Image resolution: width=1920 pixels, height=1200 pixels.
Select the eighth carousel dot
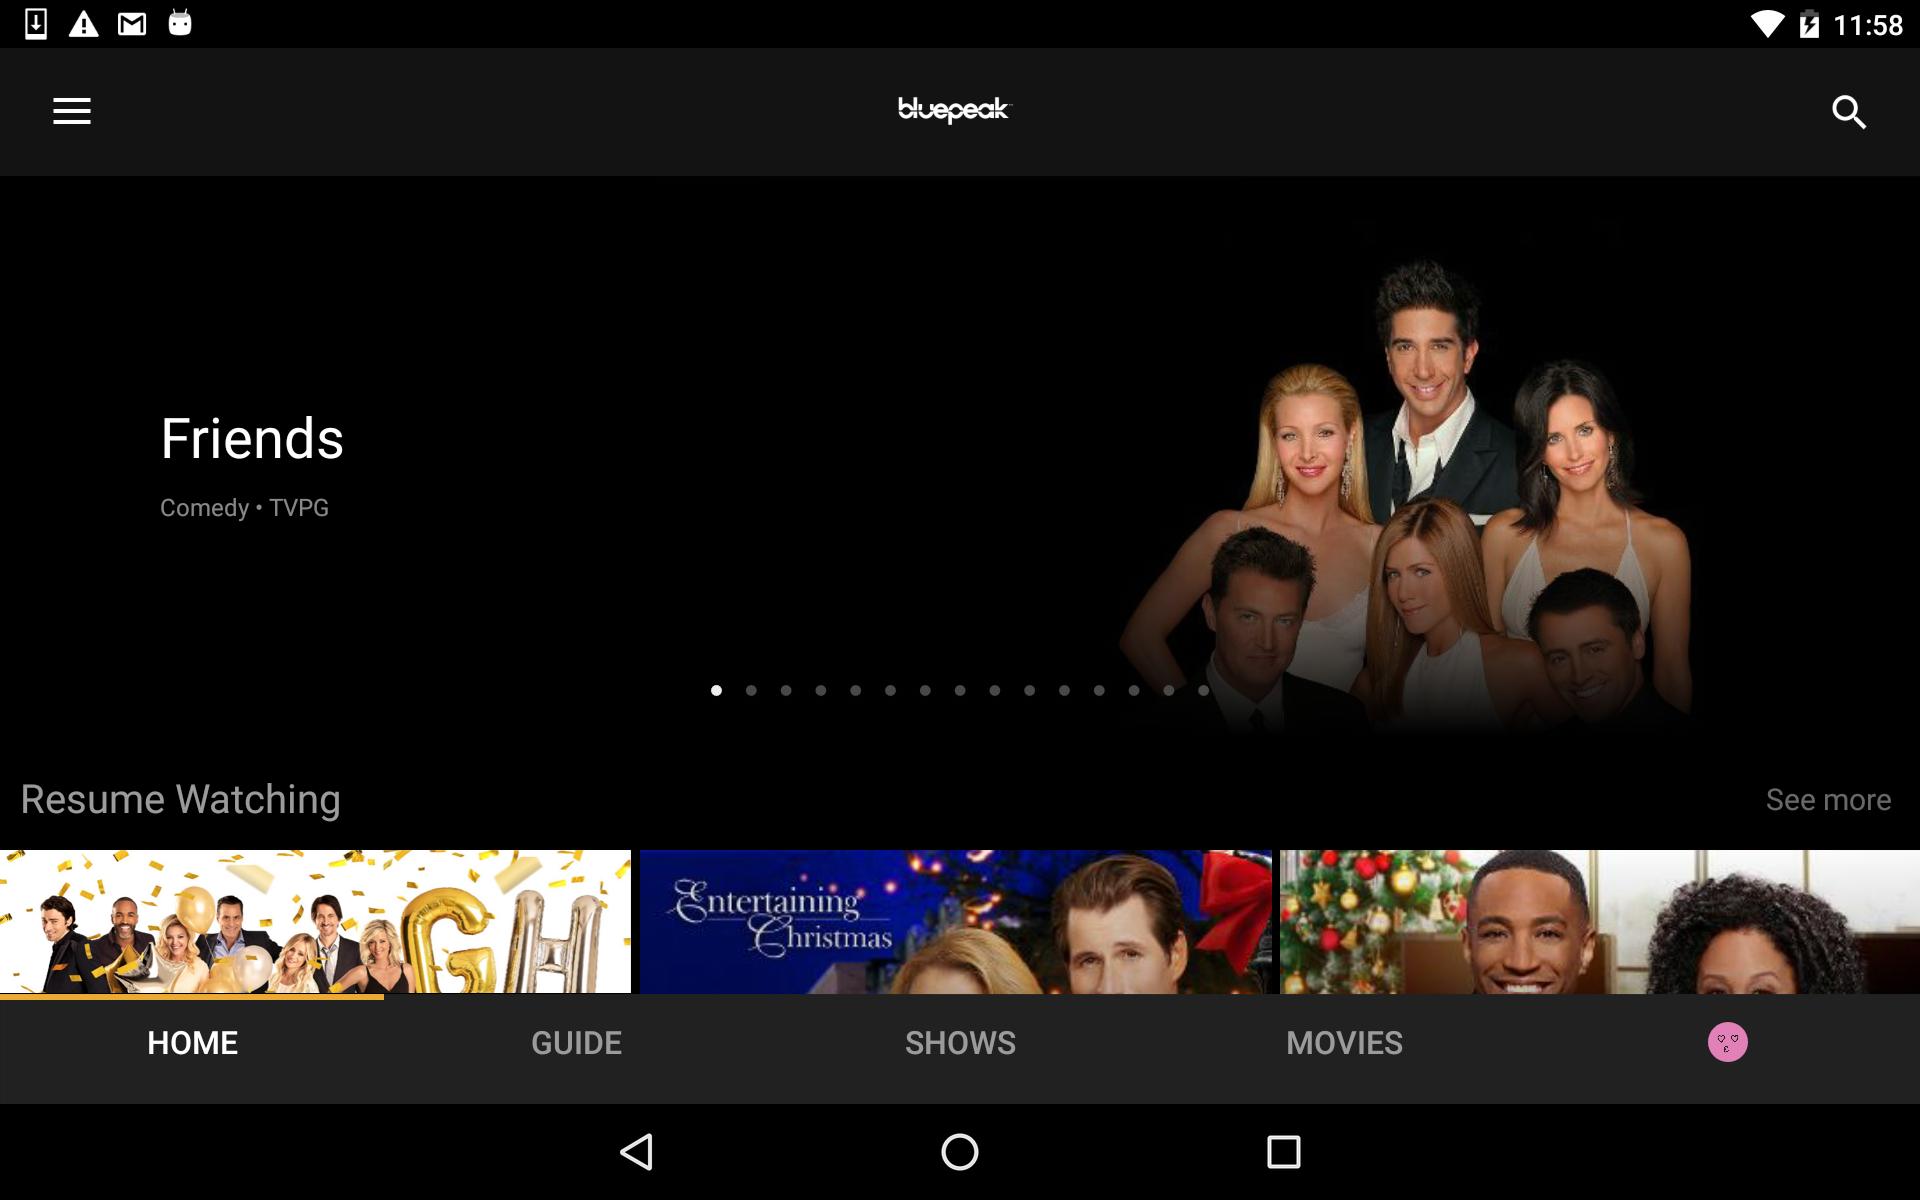(x=960, y=690)
